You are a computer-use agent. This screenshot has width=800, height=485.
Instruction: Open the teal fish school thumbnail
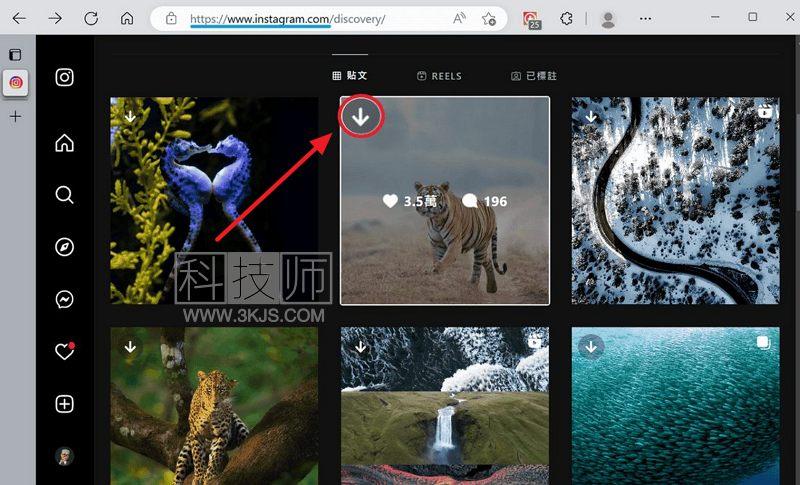coord(676,406)
